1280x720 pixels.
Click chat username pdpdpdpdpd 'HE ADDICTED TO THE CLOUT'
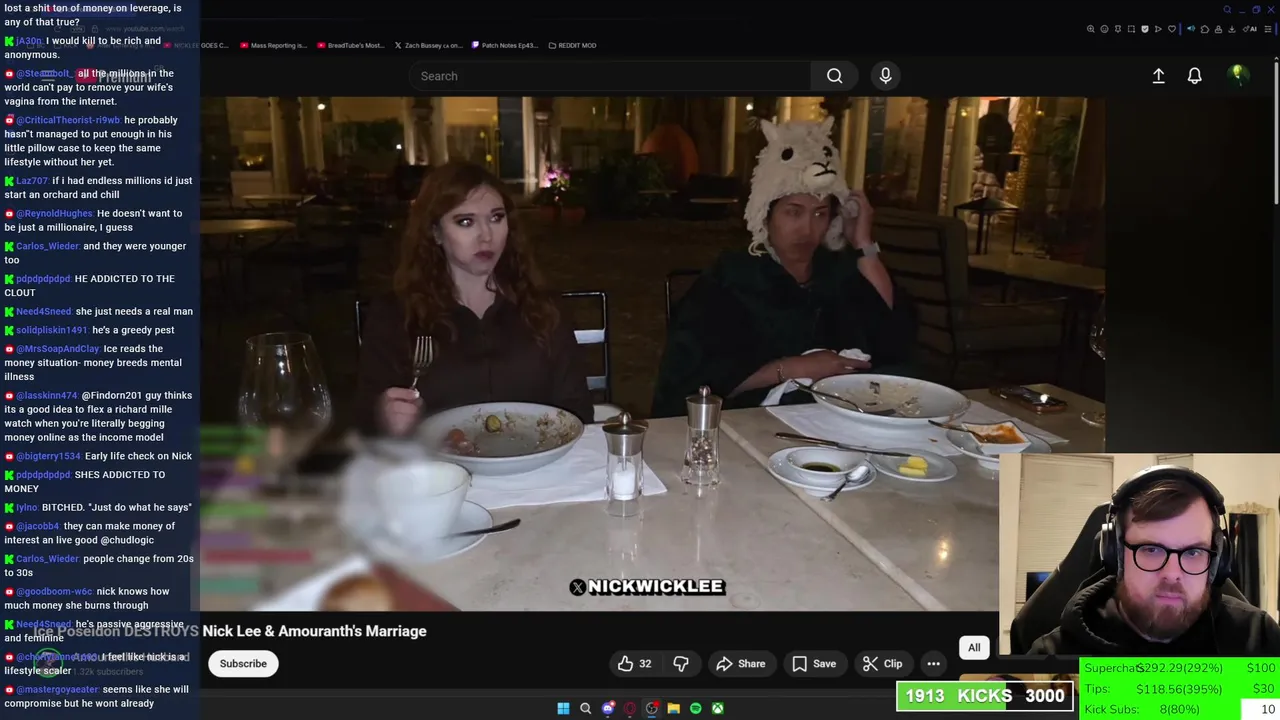(x=43, y=279)
